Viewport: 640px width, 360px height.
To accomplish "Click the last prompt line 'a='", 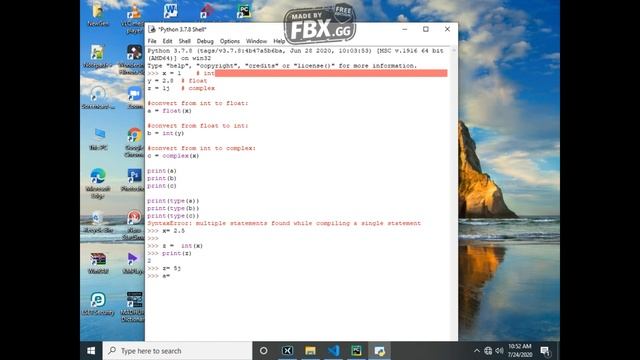I will [x=159, y=276].
